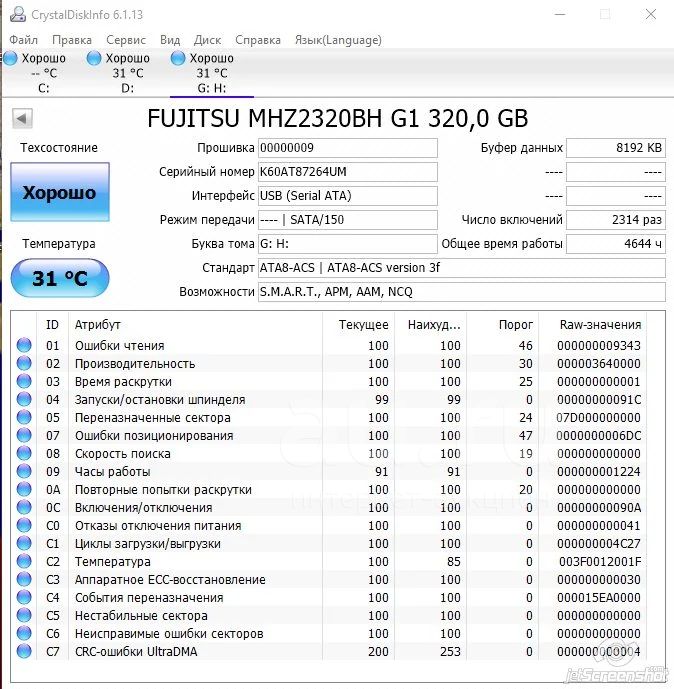Click the serial number field K60AT87264UM

(x=348, y=171)
